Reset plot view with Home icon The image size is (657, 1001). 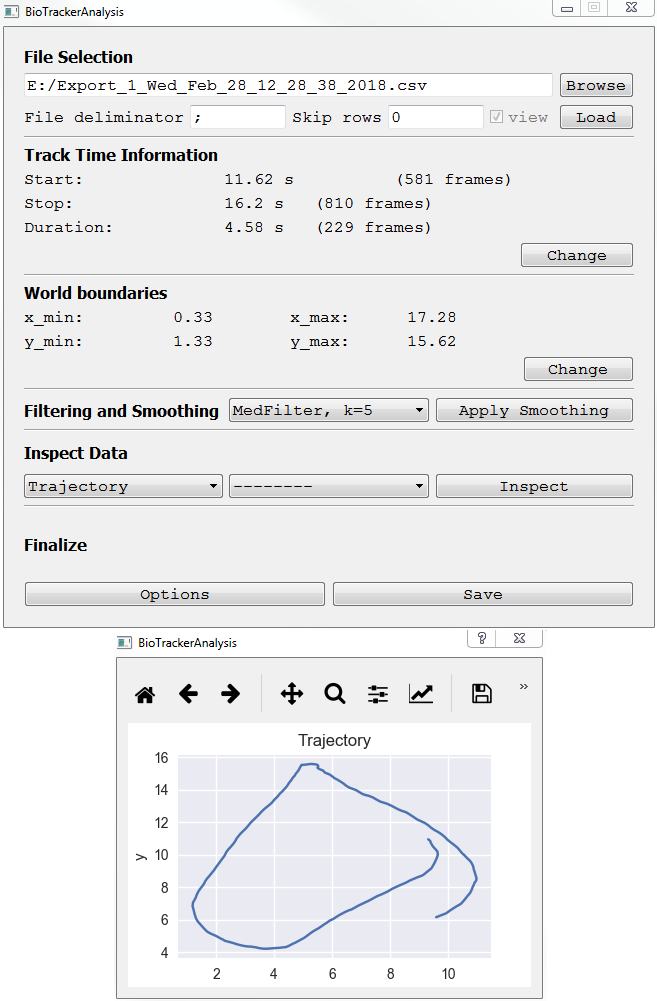pos(145,695)
